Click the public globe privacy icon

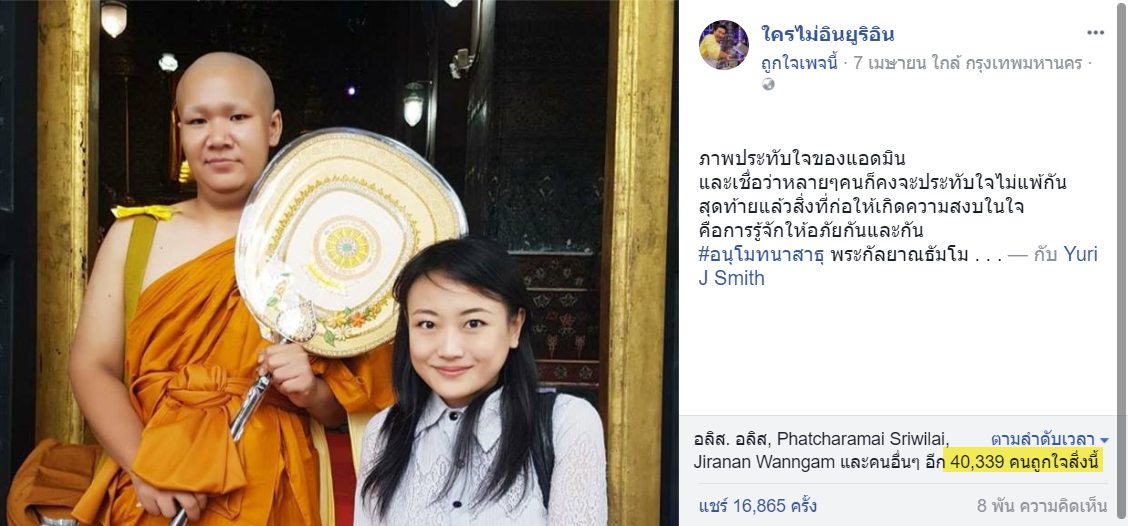(768, 84)
